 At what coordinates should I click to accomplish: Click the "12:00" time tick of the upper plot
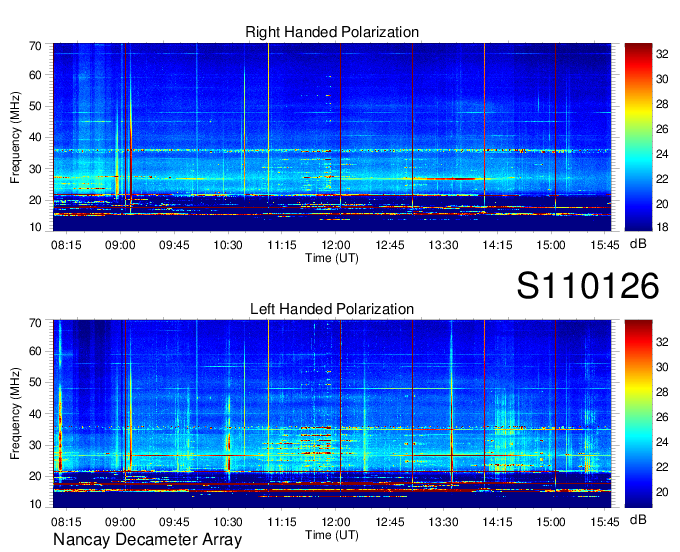(x=336, y=245)
